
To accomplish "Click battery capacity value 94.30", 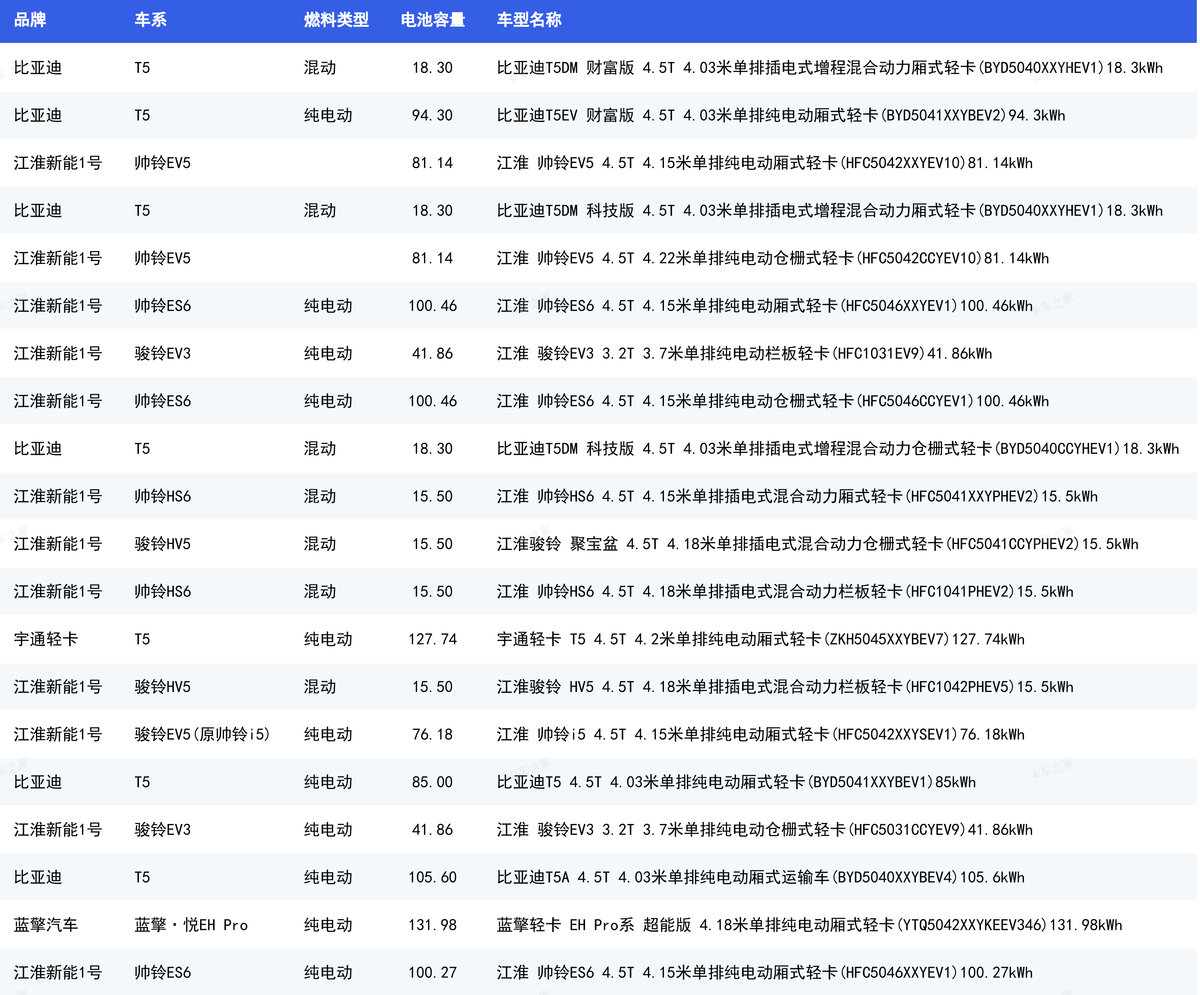I will (433, 115).
